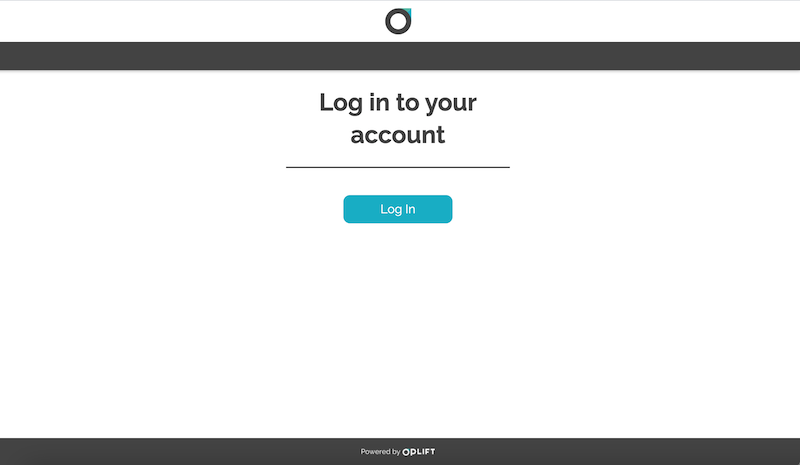
Task: Click the white header strip beside the logo
Action: click(x=204, y=21)
